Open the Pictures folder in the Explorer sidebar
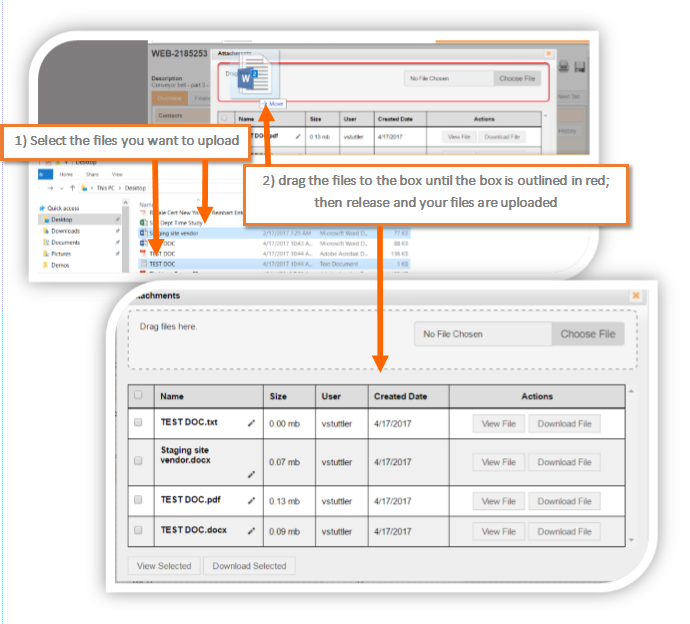The image size is (690, 624). coord(62,253)
